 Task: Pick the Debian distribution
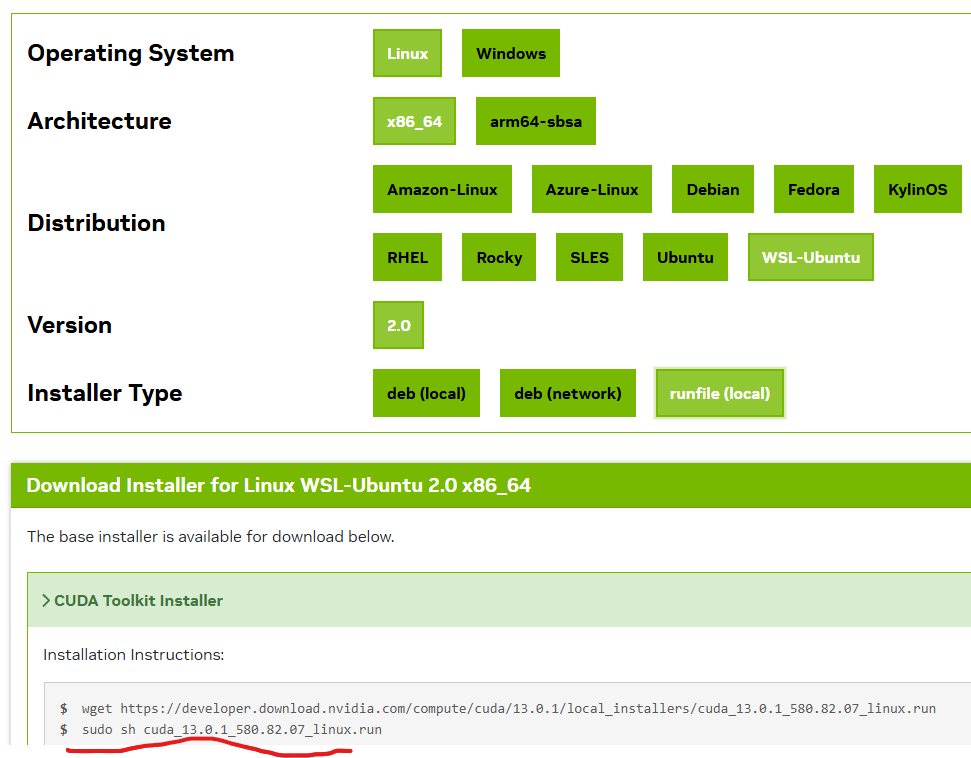tap(713, 190)
